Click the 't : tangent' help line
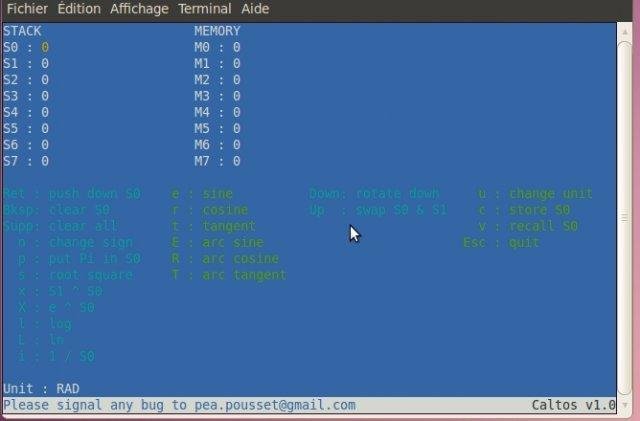Image resolution: width=640 pixels, height=421 pixels. point(214,226)
